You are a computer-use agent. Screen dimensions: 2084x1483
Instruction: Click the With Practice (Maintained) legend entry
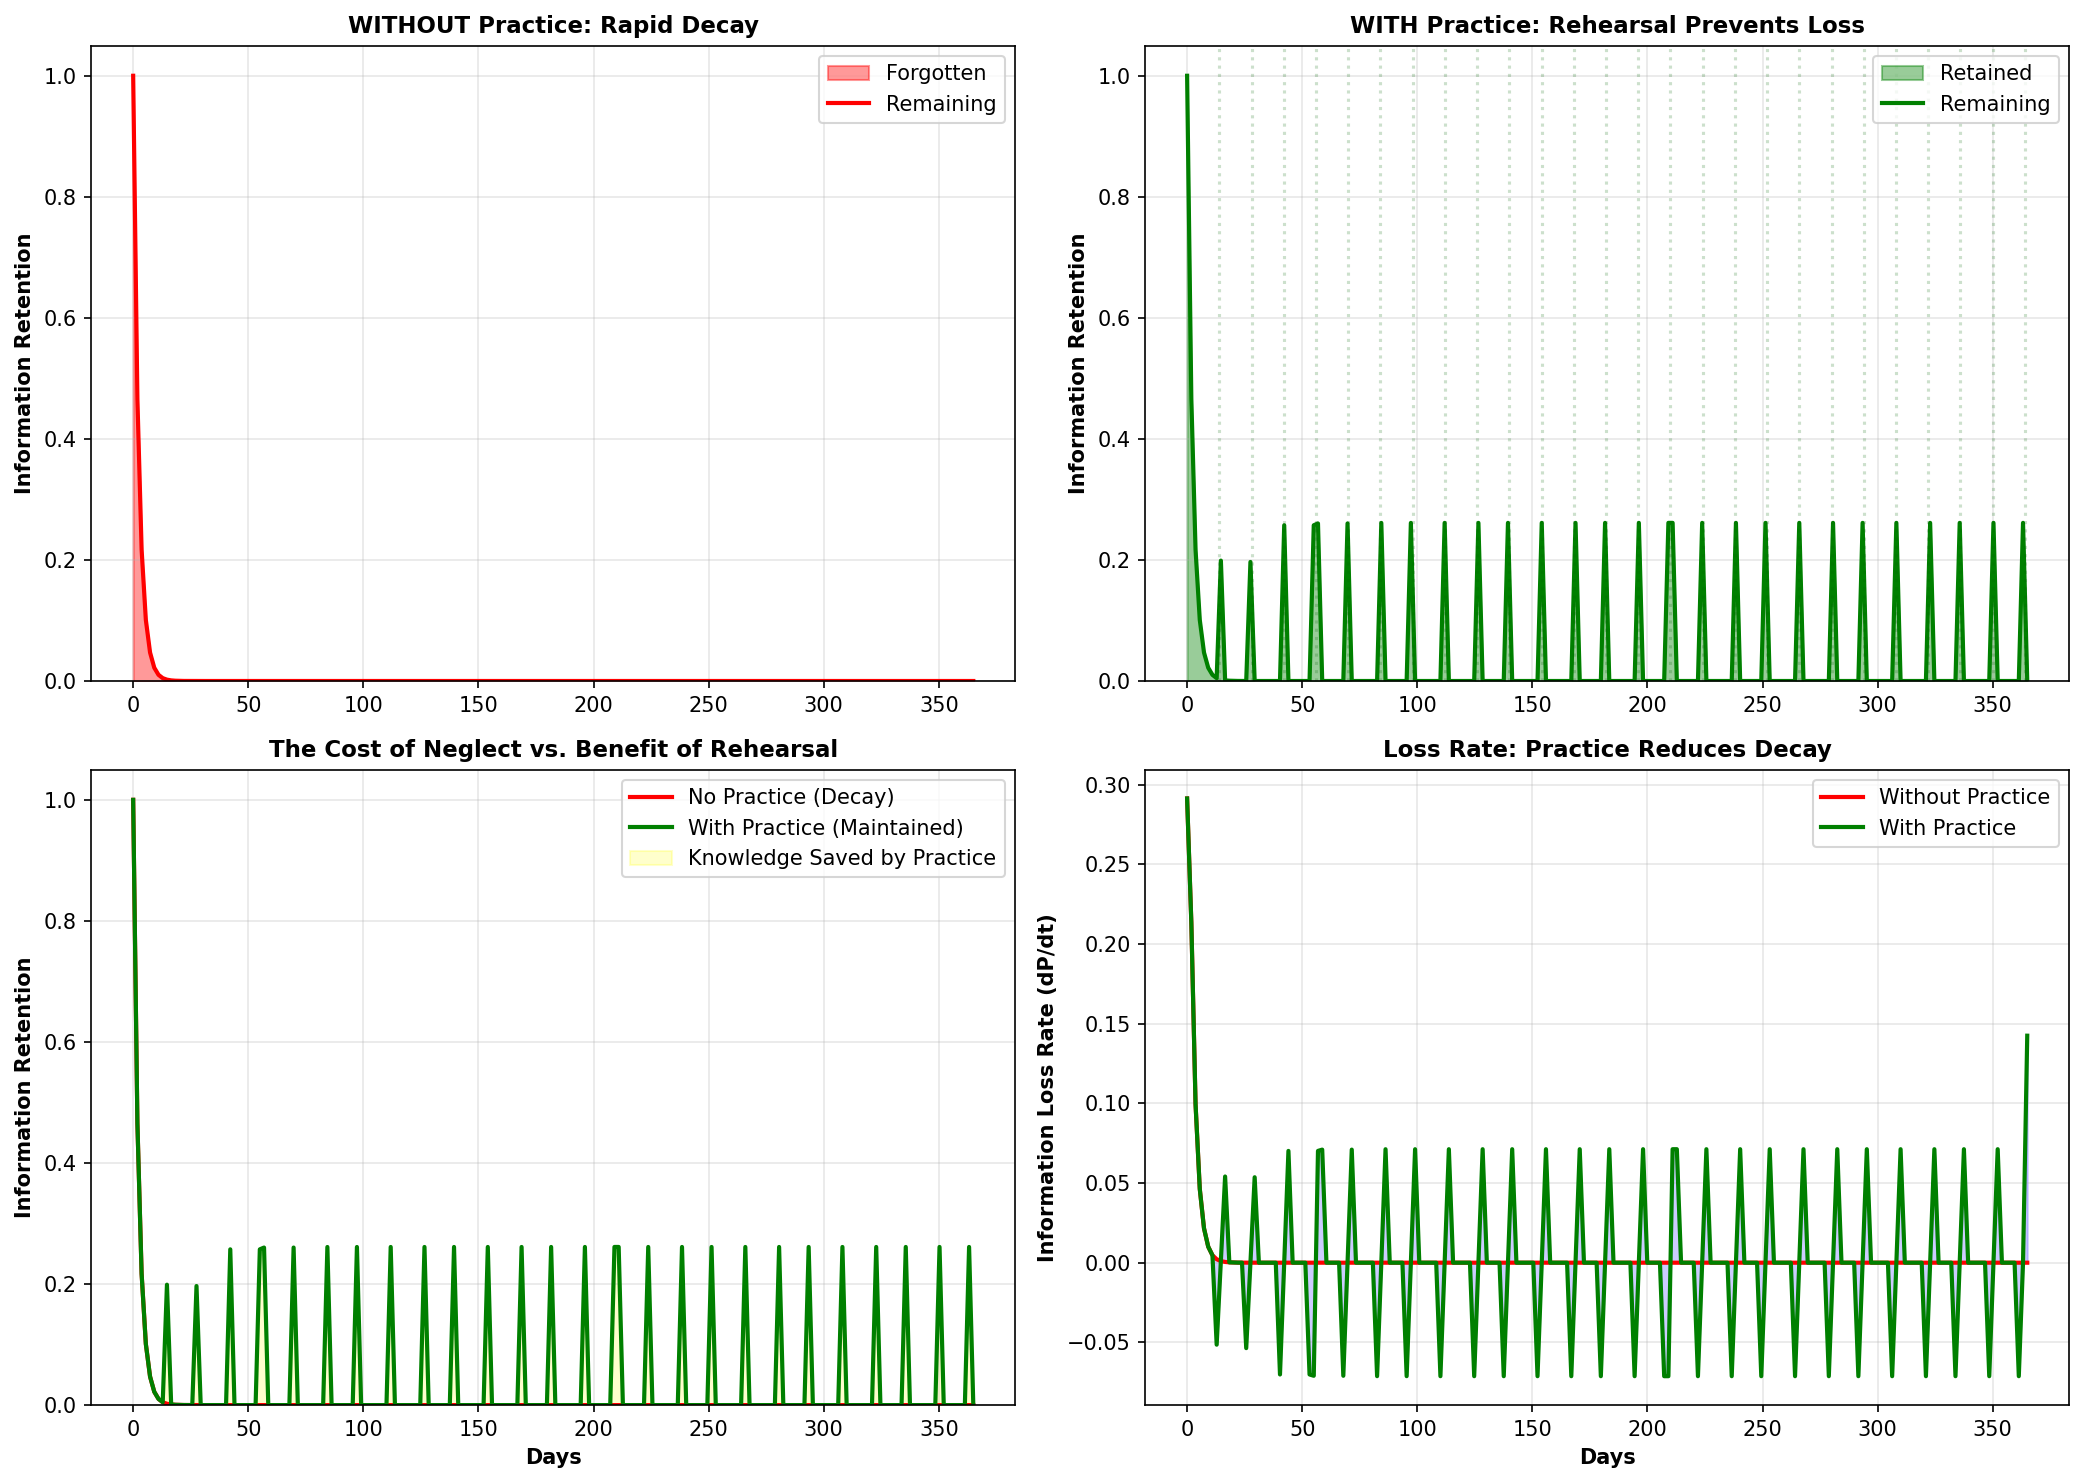[825, 828]
